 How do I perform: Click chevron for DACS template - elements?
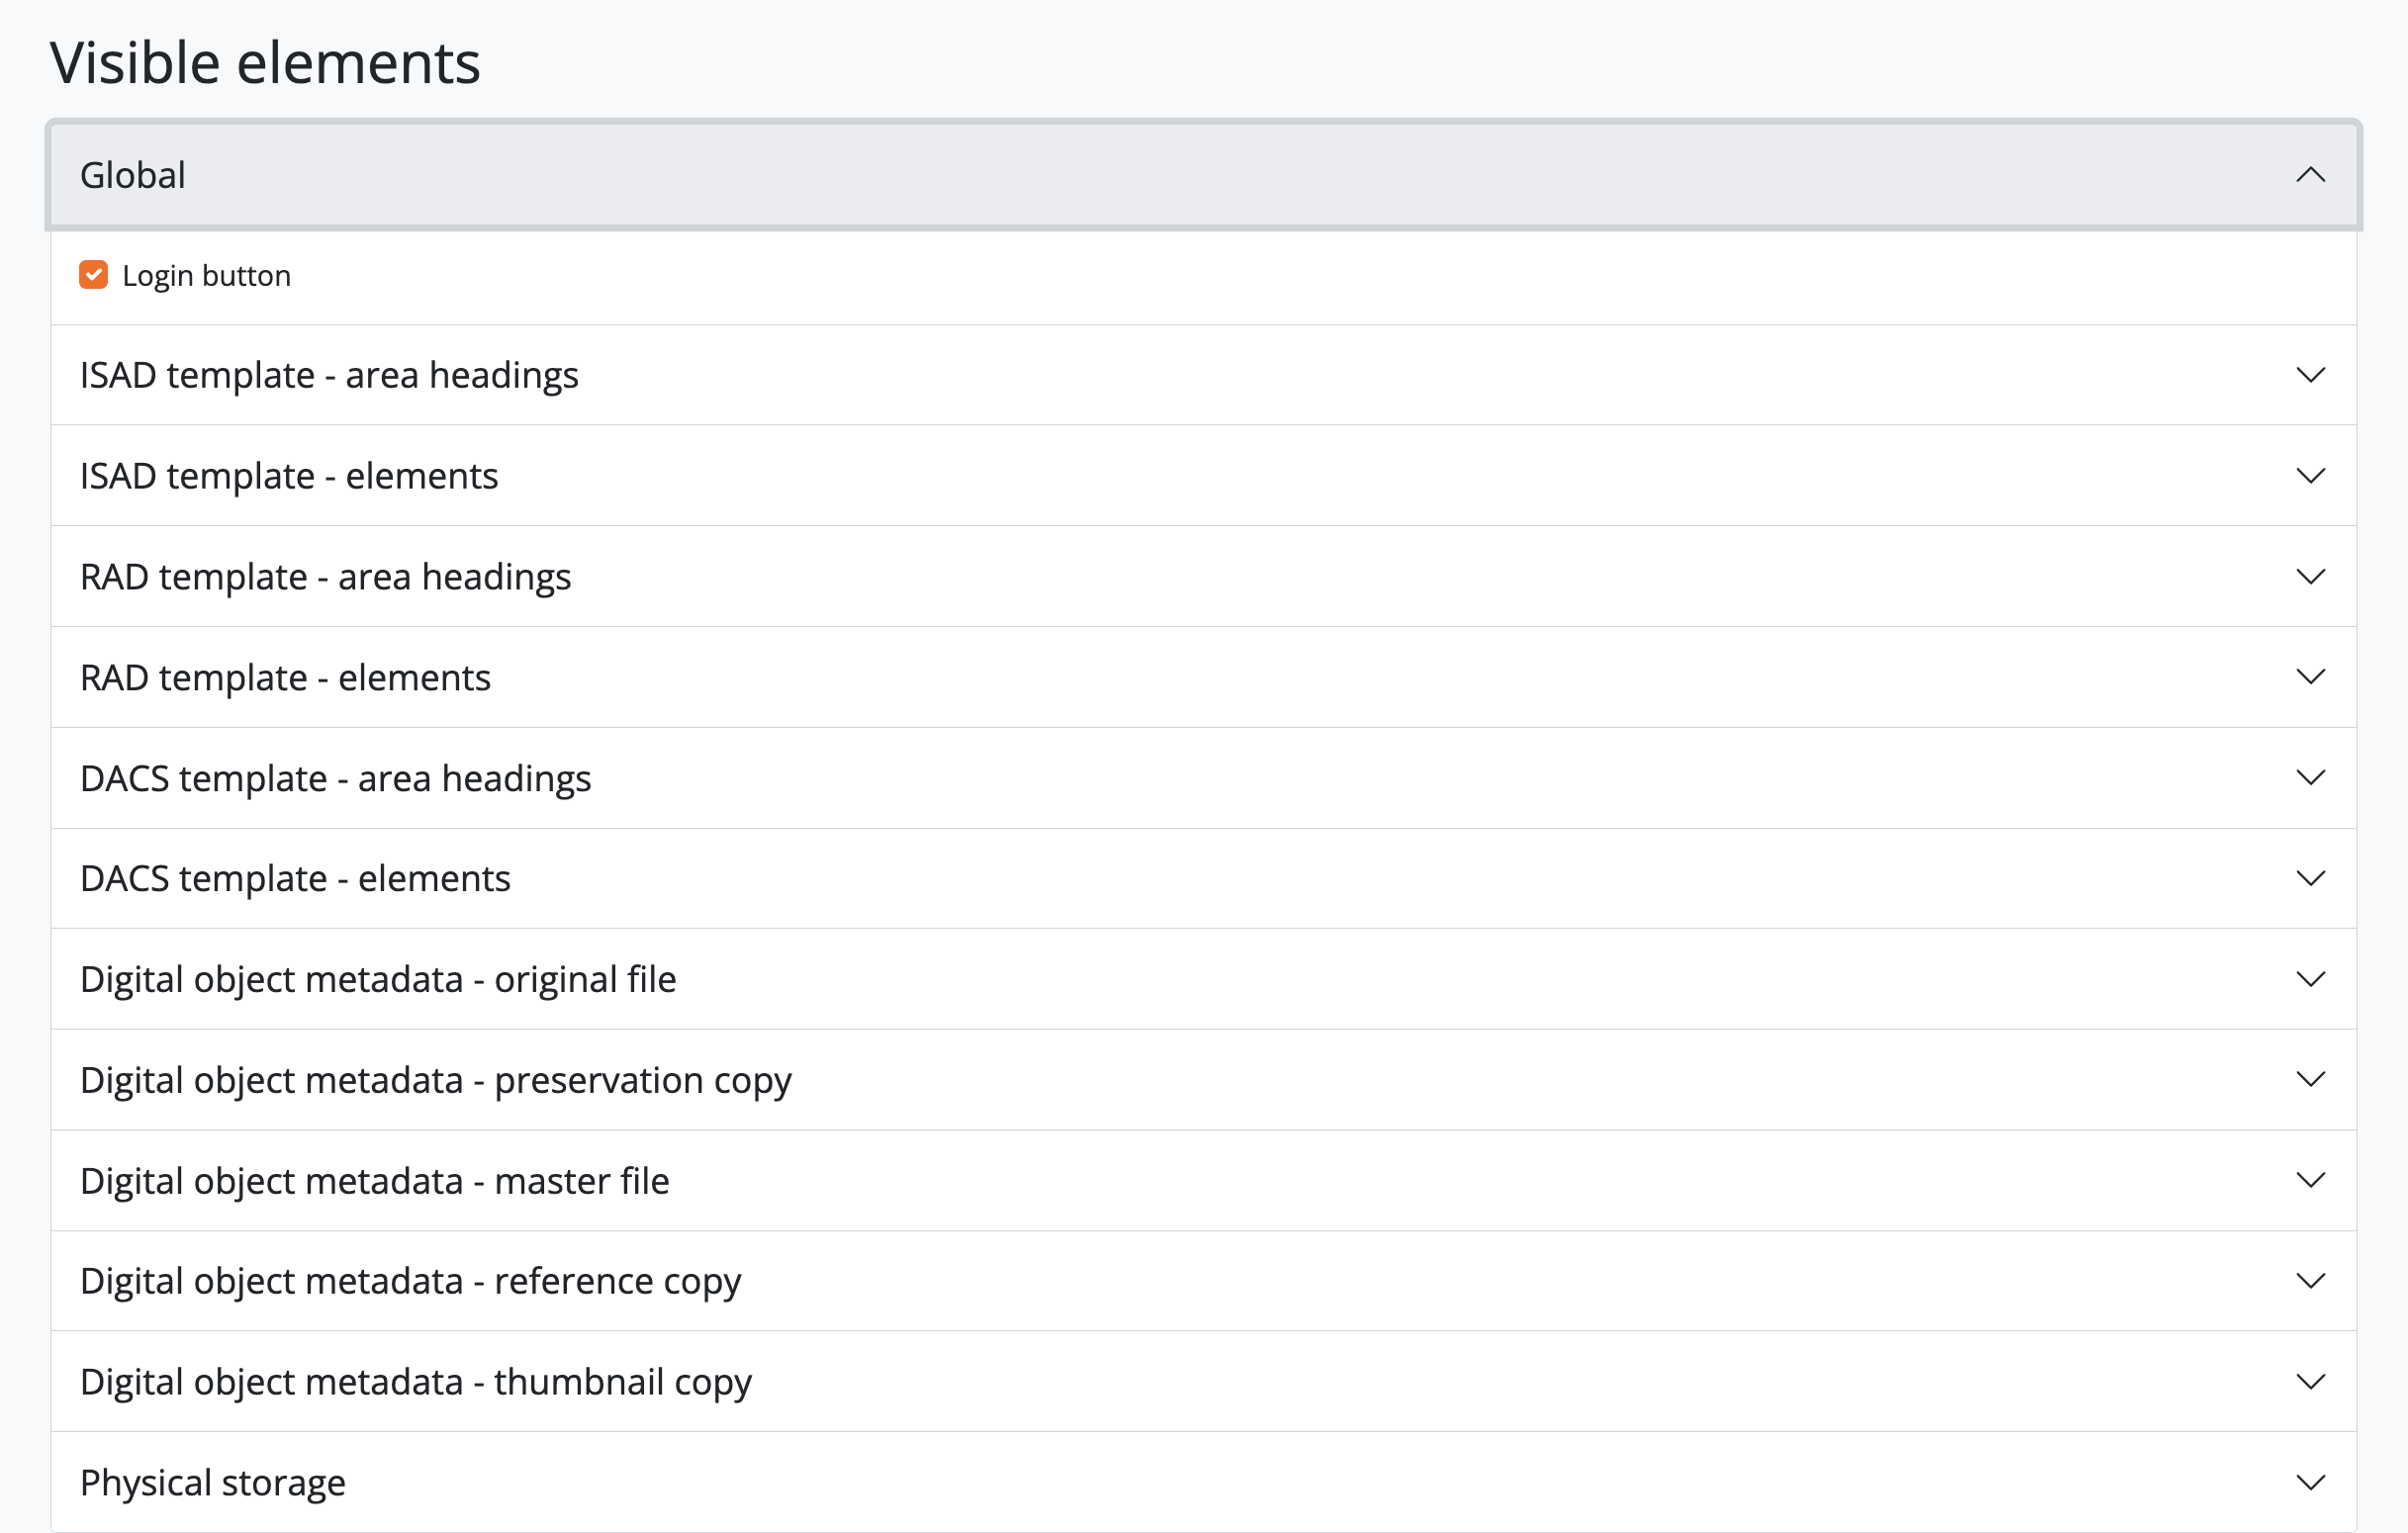2310,878
